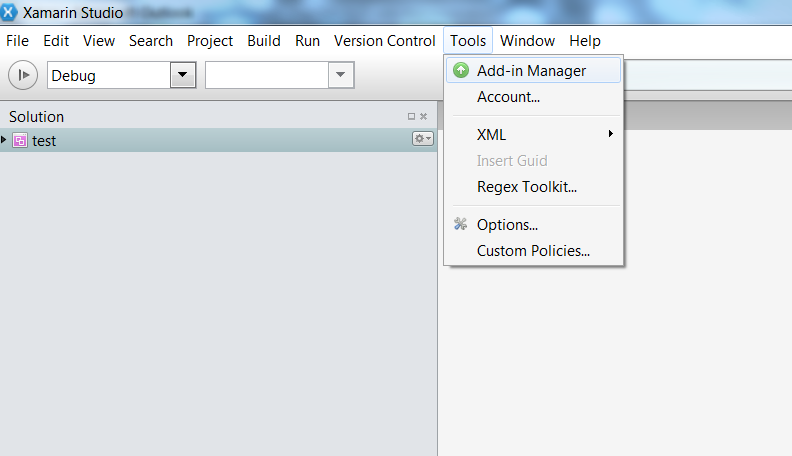Open Options... from Tools menu
This screenshot has width=792, height=456.
click(533, 225)
